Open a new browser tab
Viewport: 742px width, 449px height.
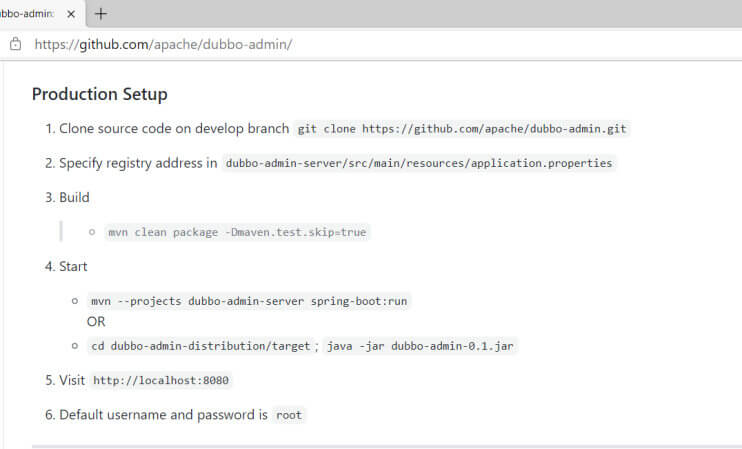pyautogui.click(x=100, y=14)
